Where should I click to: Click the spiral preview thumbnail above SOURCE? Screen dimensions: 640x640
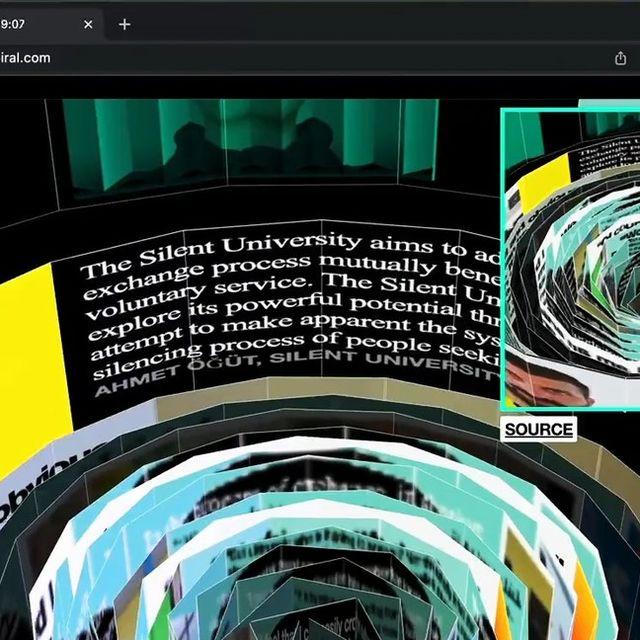tap(571, 260)
